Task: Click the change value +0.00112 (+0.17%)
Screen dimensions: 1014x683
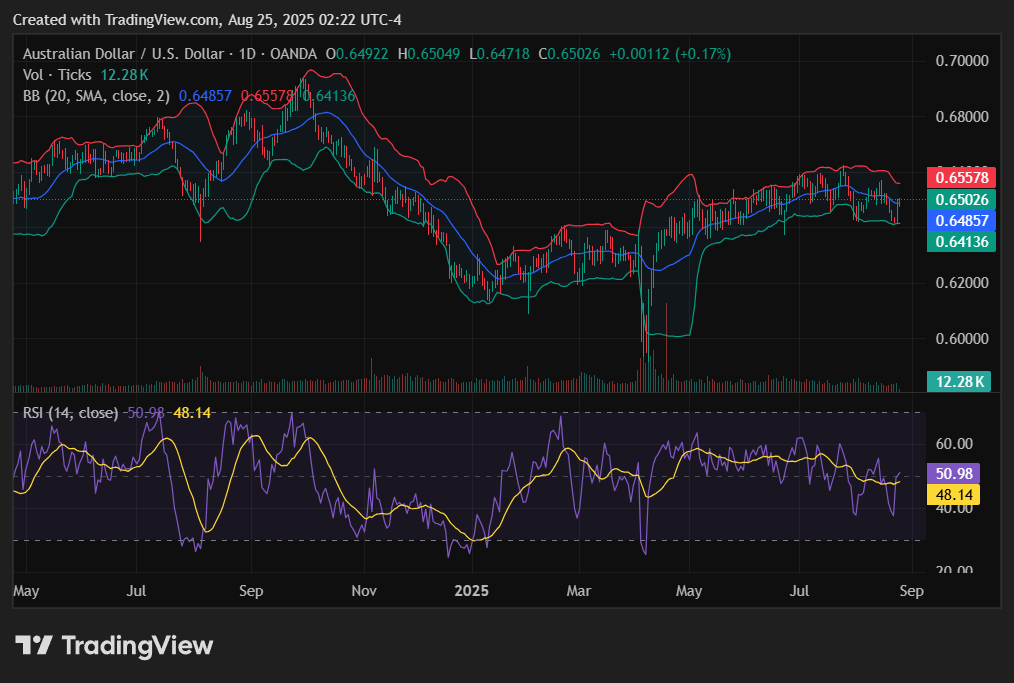Action: pyautogui.click(x=670, y=54)
